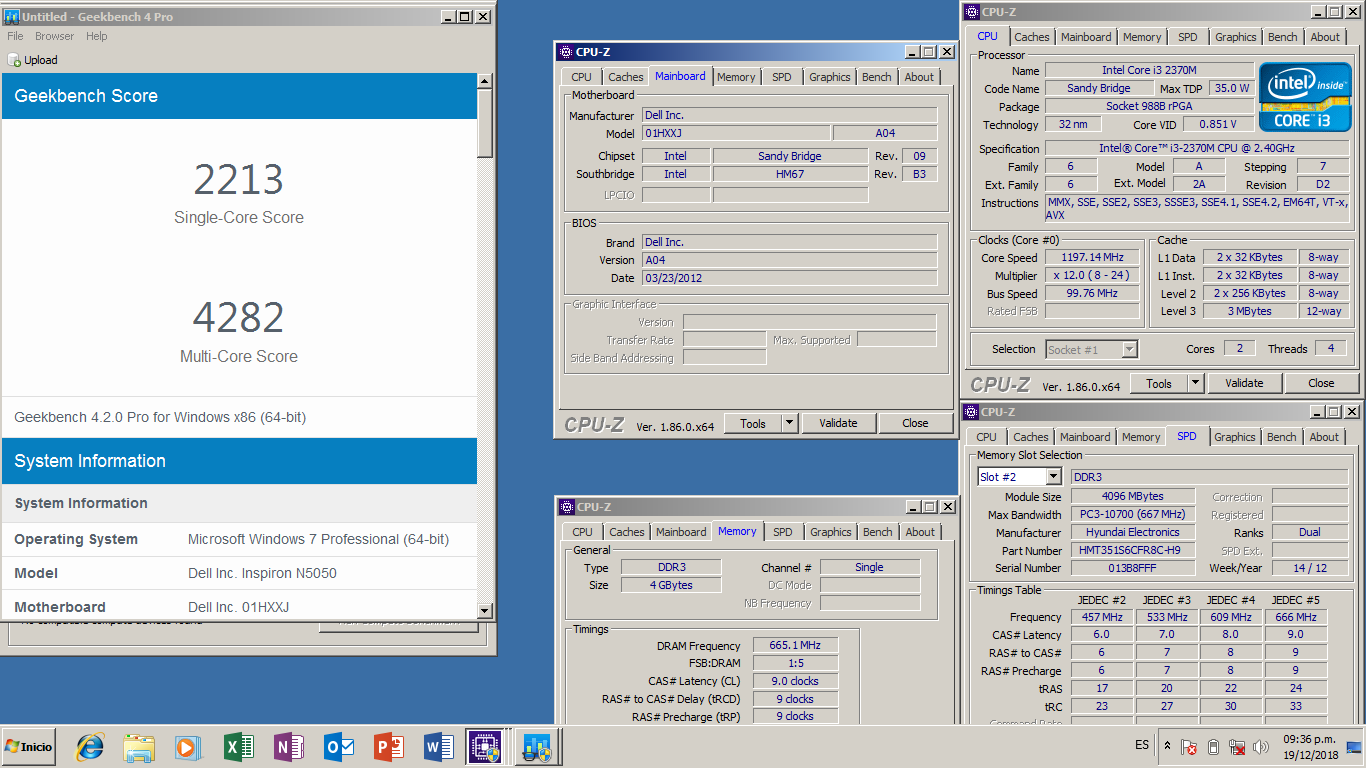Click Validate in the CPU window
Screen dimensions: 1366x768
tap(1244, 383)
